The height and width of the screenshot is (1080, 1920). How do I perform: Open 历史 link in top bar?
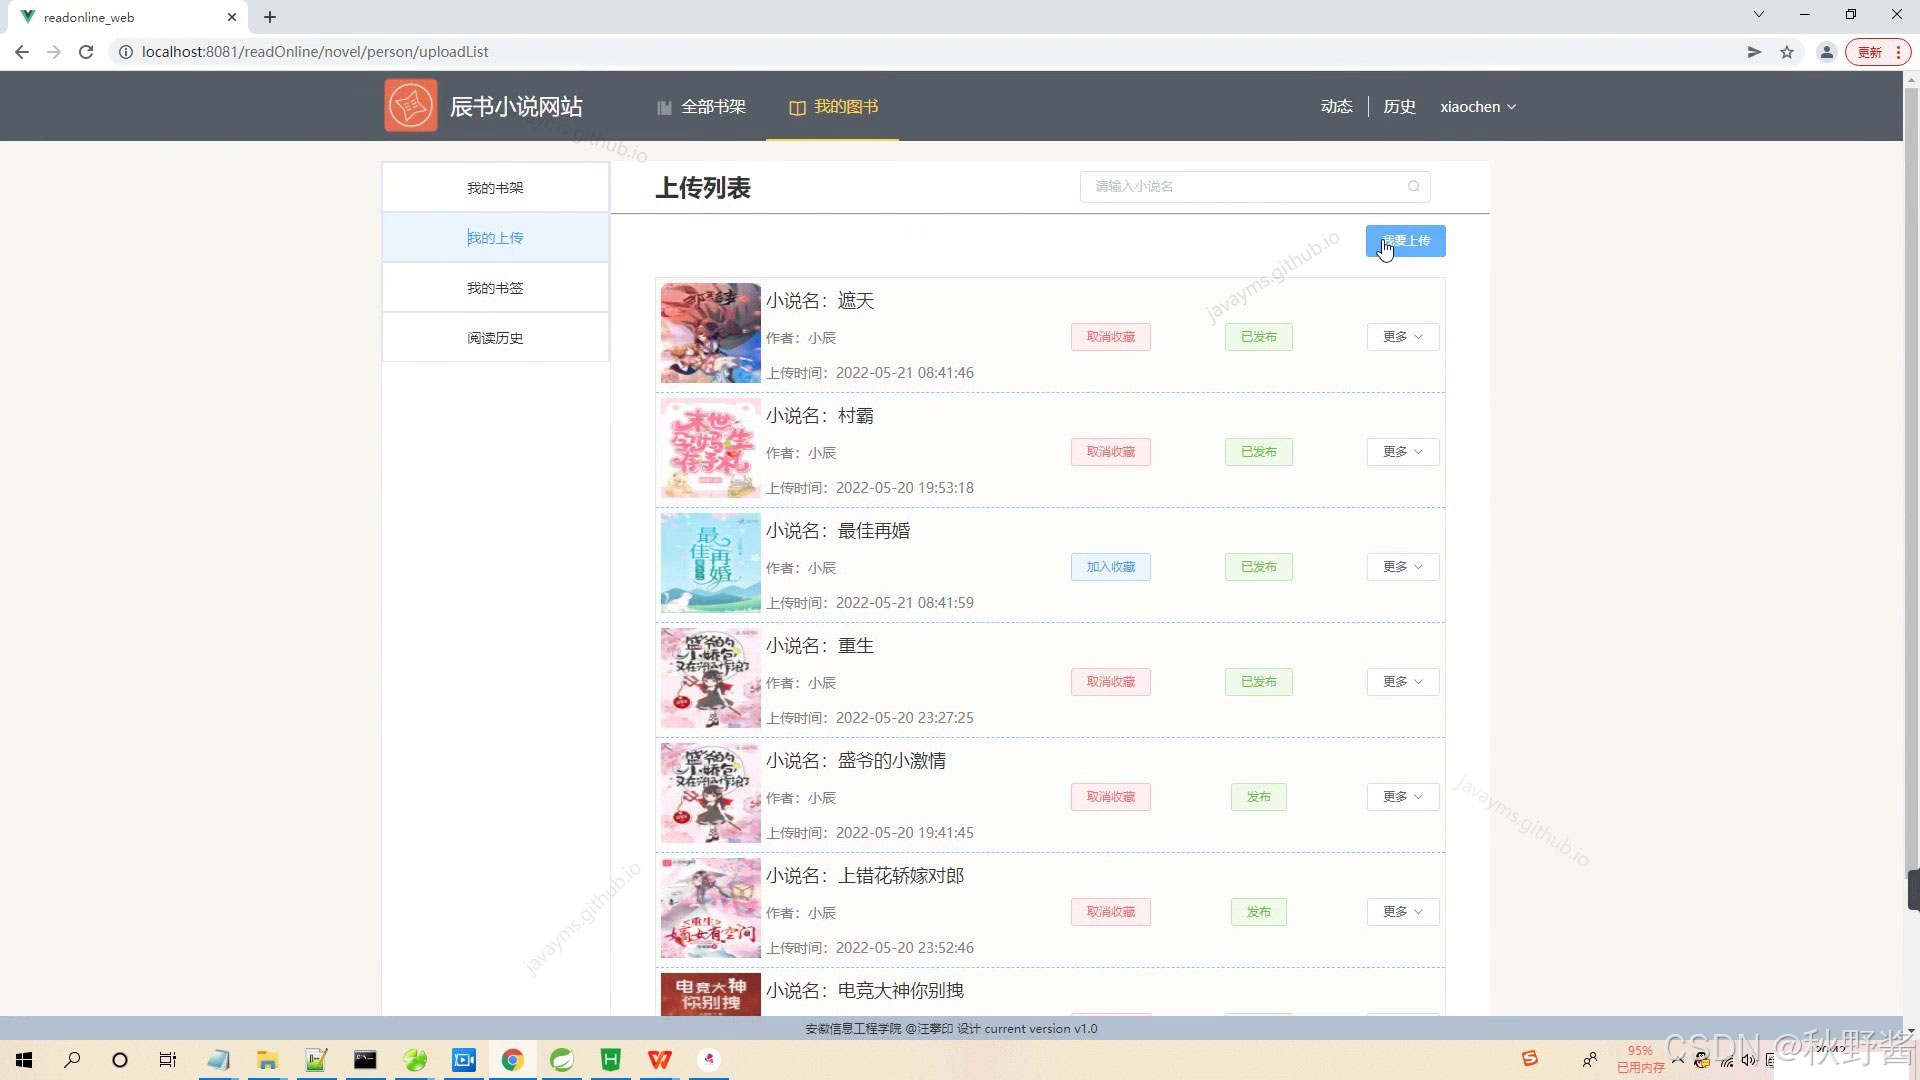click(x=1398, y=107)
